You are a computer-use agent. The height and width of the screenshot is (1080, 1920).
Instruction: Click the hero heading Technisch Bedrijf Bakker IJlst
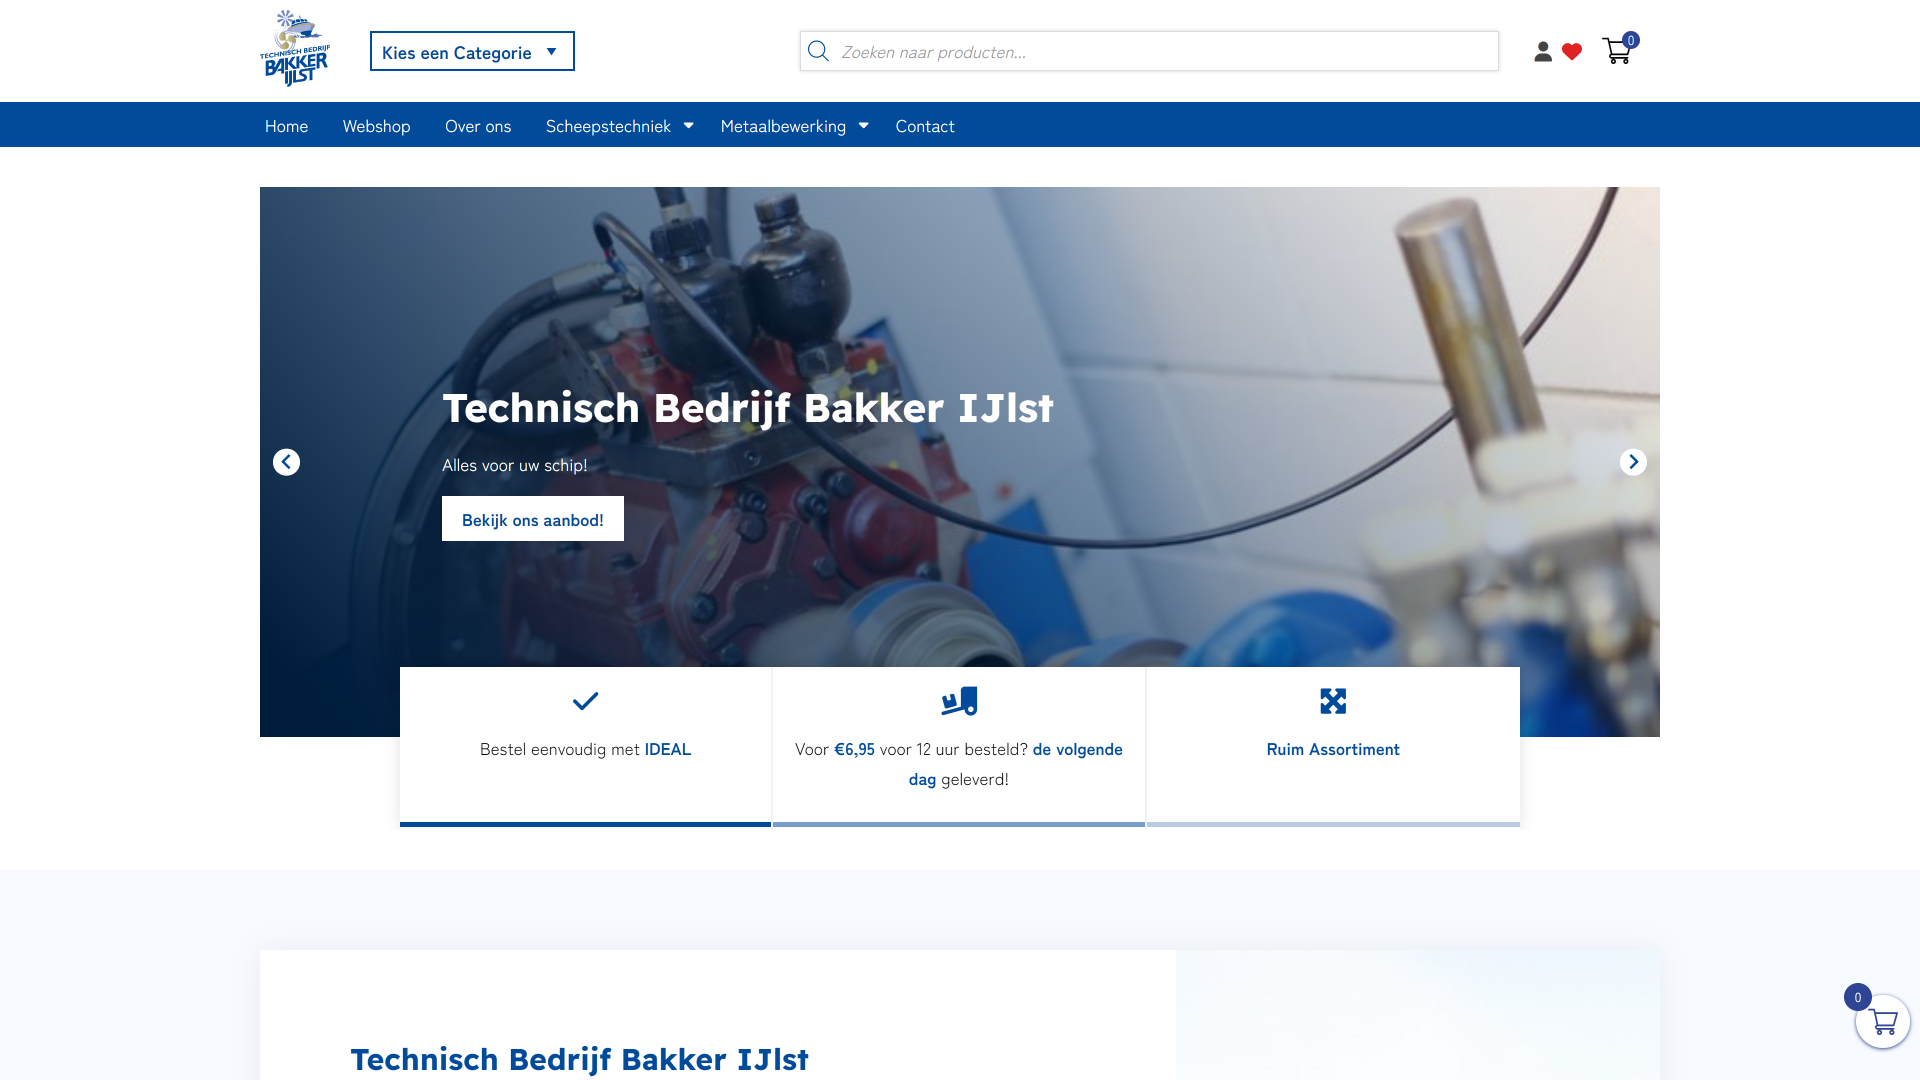(x=748, y=408)
